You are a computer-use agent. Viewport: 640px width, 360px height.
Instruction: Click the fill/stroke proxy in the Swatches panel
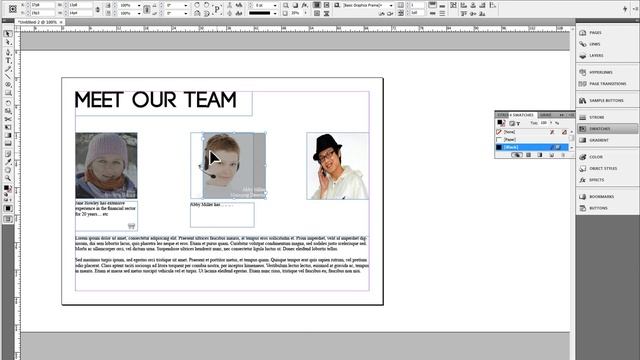tap(501, 123)
